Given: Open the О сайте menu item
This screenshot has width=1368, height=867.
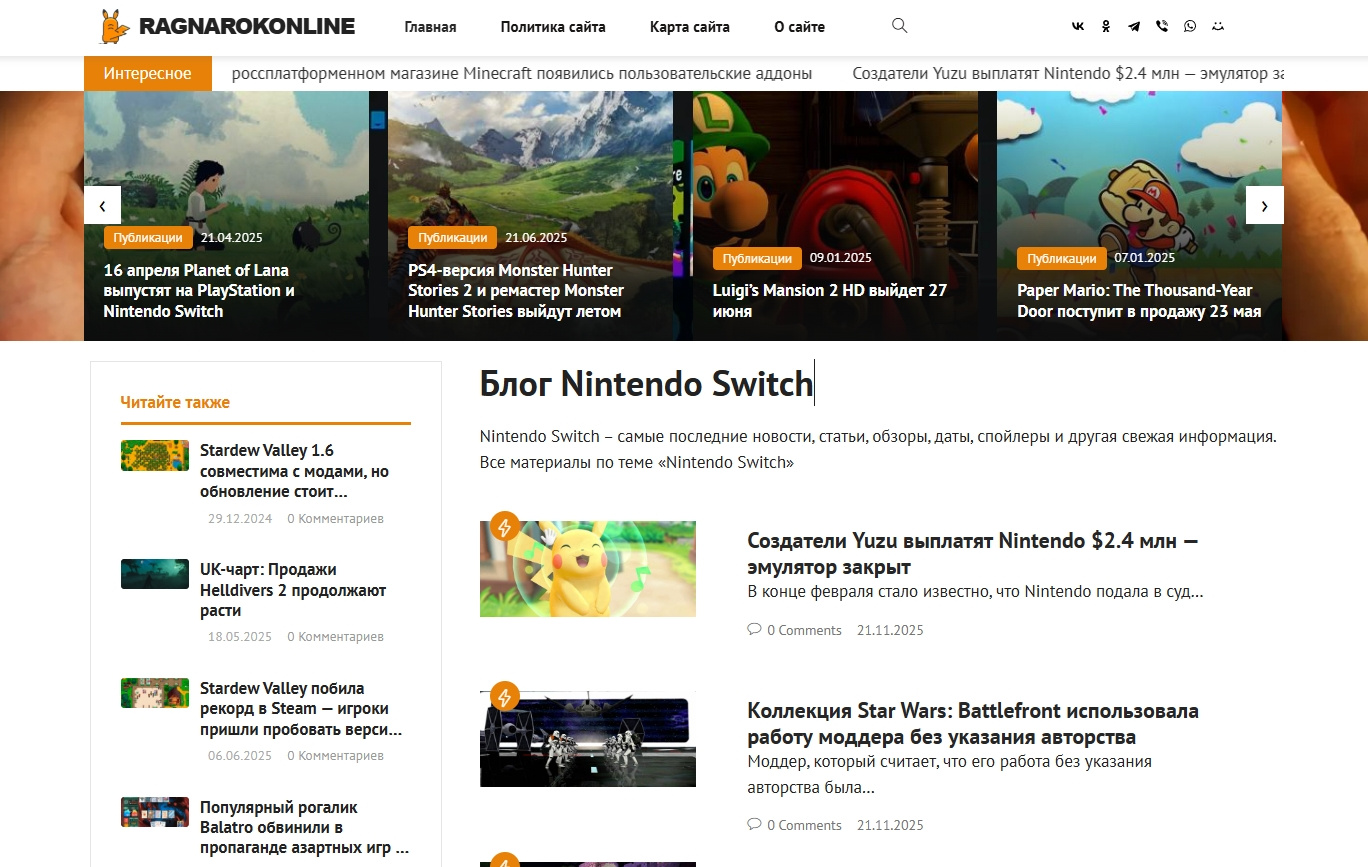Looking at the screenshot, I should [800, 27].
